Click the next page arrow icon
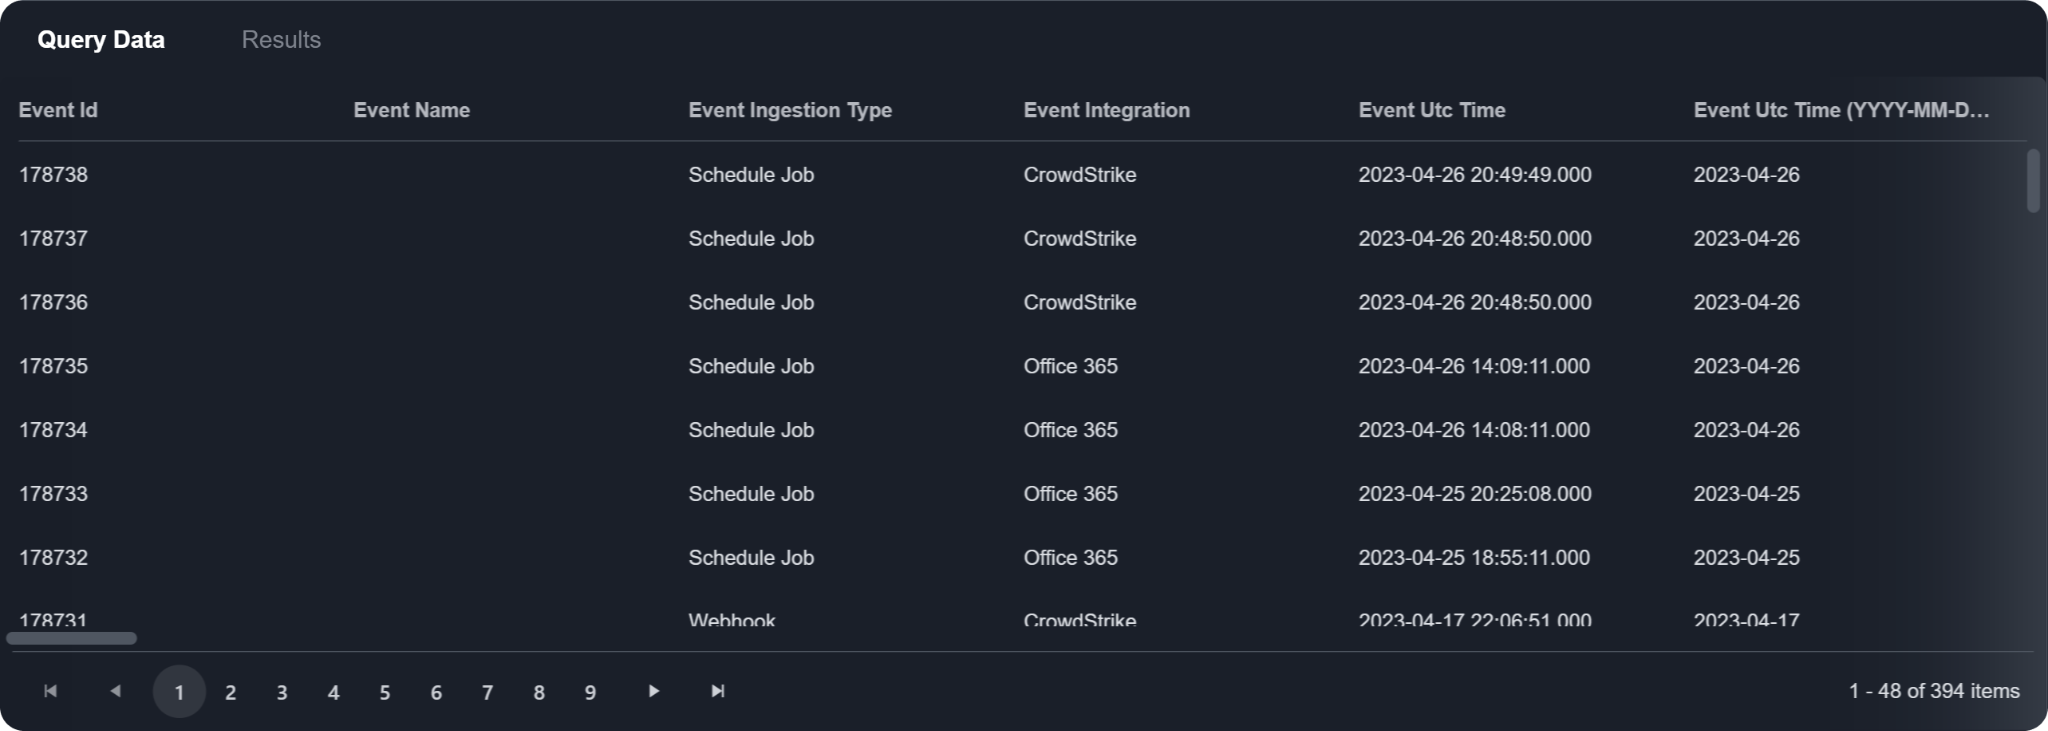The width and height of the screenshot is (2048, 731). point(653,691)
